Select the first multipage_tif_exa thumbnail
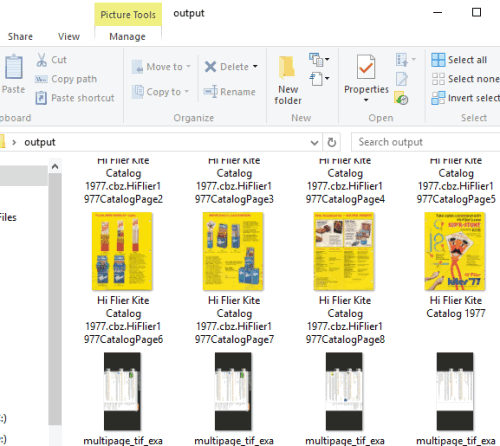This screenshot has width=500, height=446. pyautogui.click(x=122, y=391)
